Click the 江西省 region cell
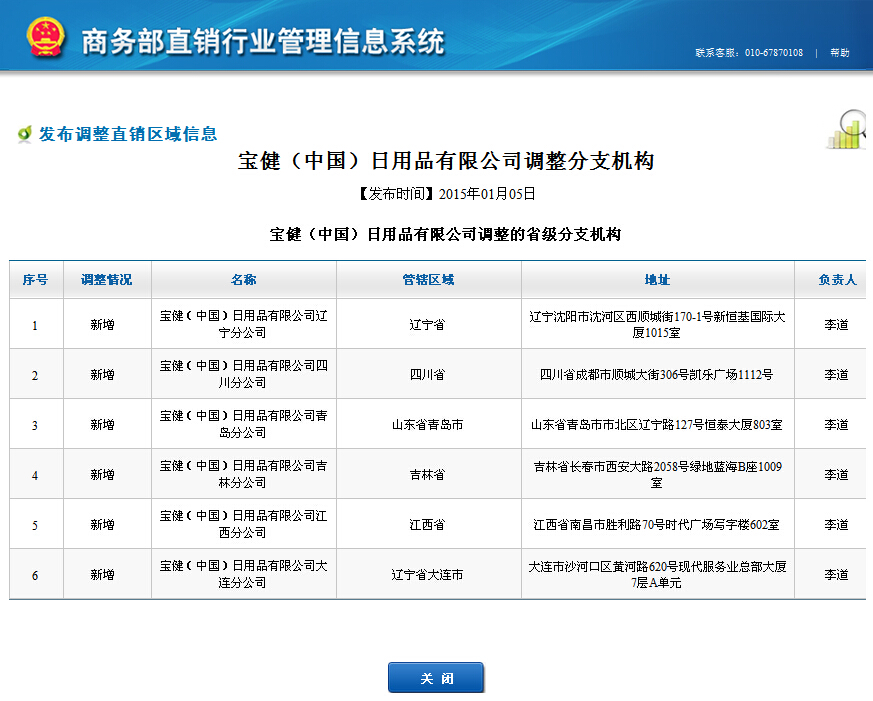This screenshot has height=701, width=873. (x=428, y=524)
